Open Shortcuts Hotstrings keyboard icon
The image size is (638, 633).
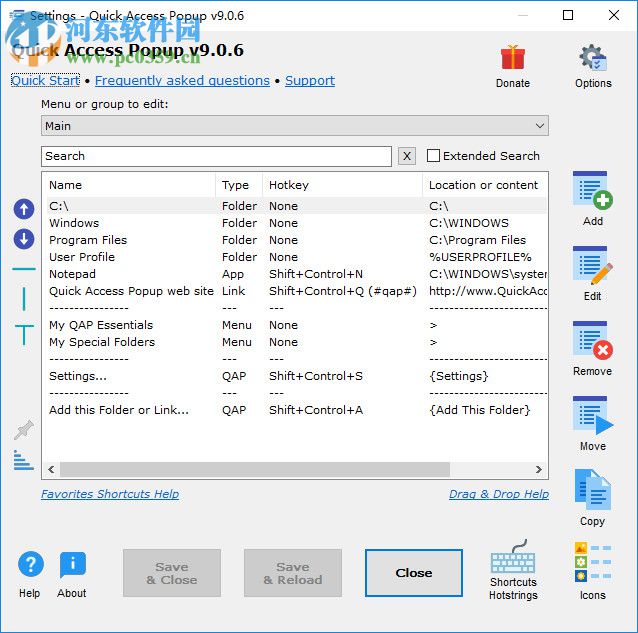pyautogui.click(x=513, y=557)
